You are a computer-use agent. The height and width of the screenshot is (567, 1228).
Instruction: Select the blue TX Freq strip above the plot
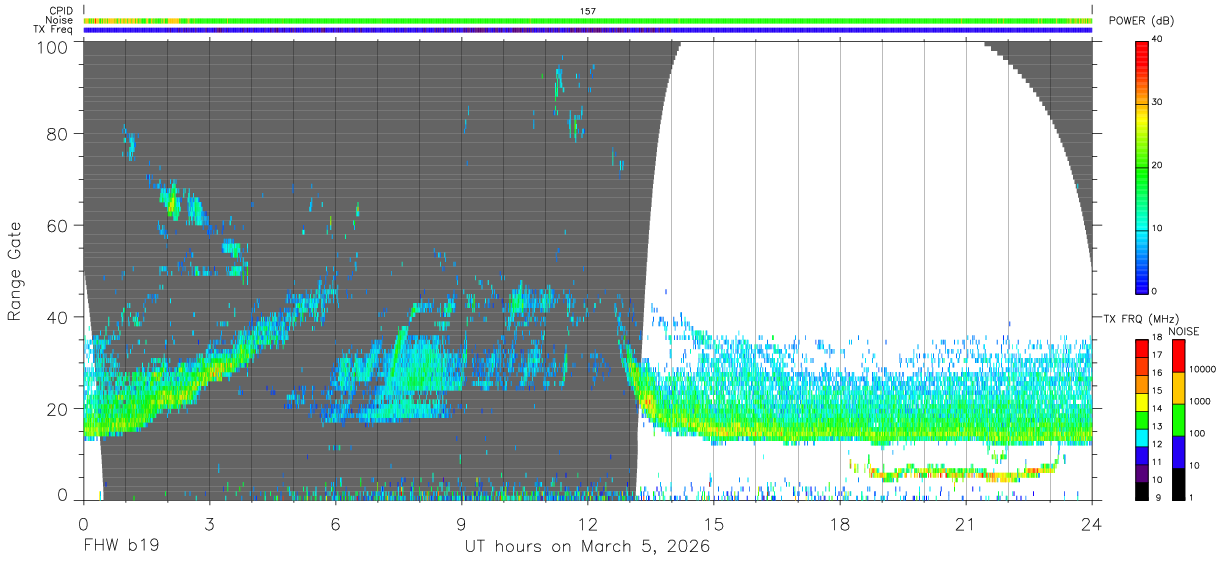[x=587, y=29]
